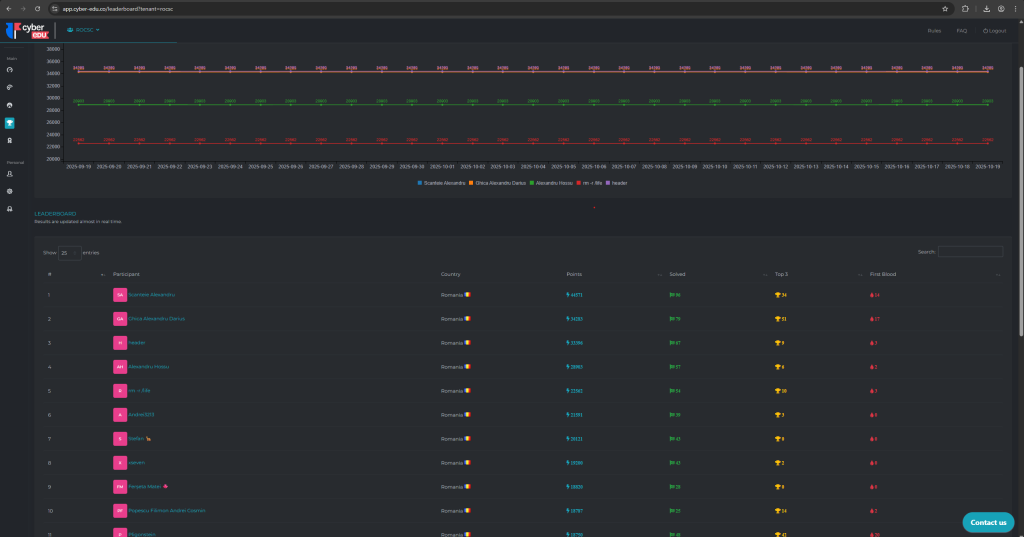Open the FAQ menu item
Viewport: 1024px width, 537px height.
click(961, 31)
